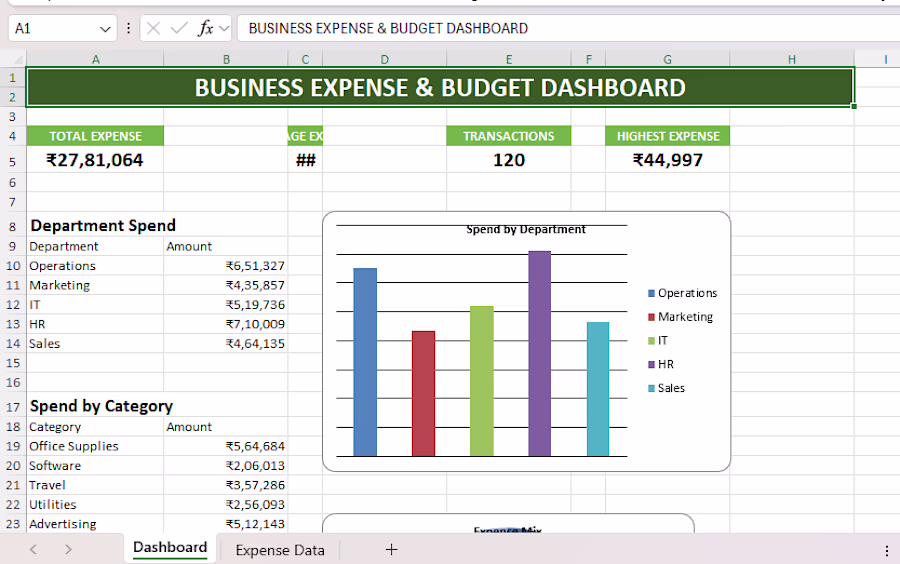The image size is (900, 564).
Task: Select column A header
Action: click(95, 60)
